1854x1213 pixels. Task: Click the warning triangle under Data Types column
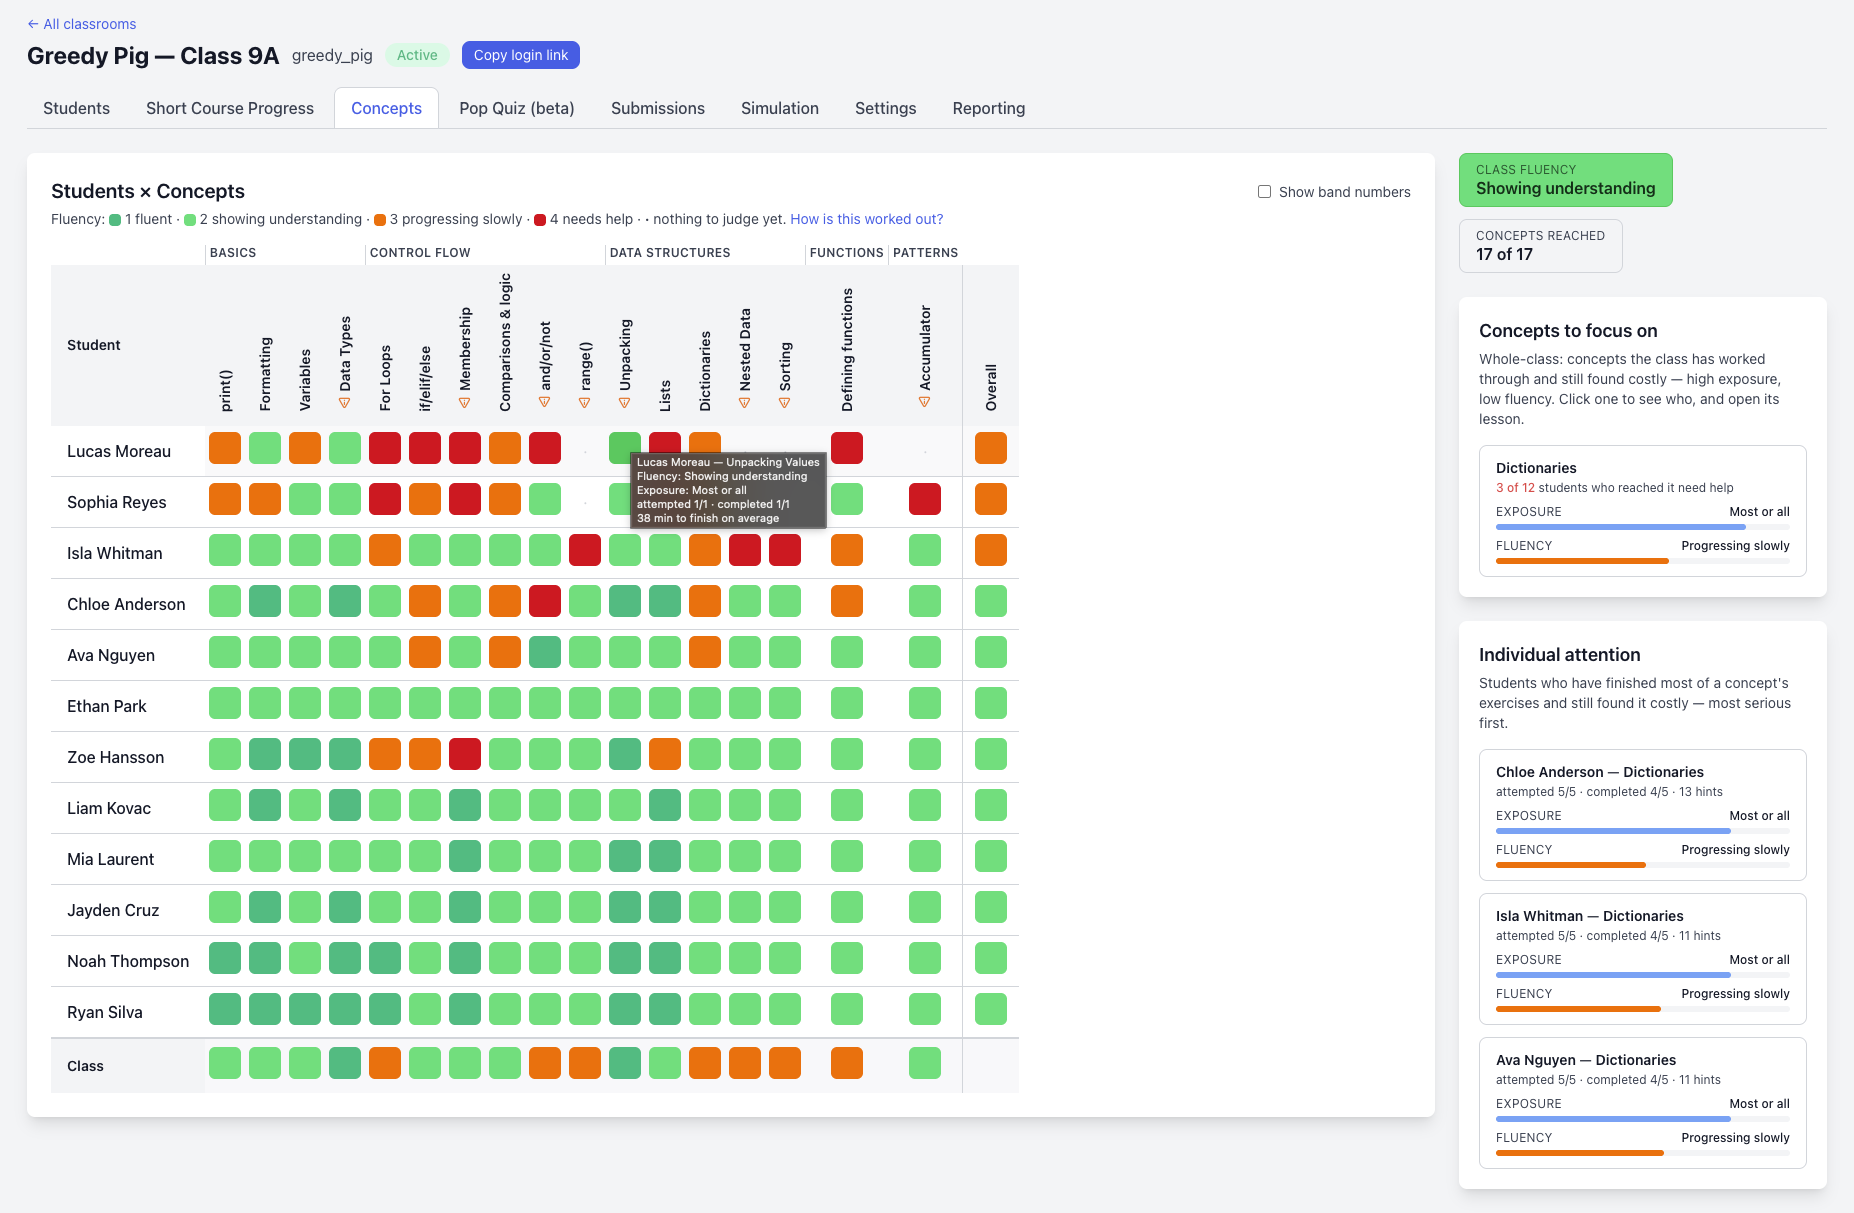(x=345, y=403)
